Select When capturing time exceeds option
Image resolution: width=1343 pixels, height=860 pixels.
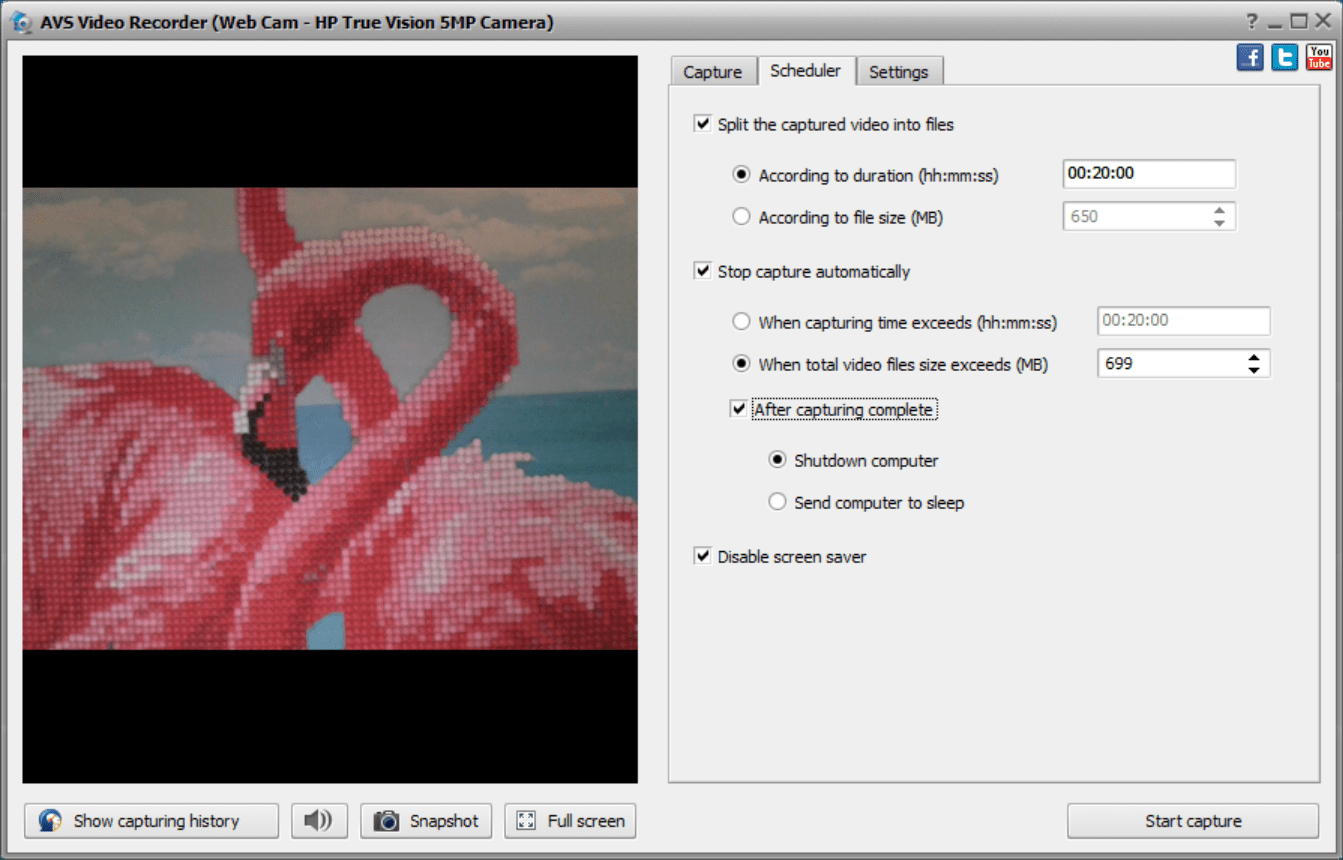pyautogui.click(x=741, y=321)
